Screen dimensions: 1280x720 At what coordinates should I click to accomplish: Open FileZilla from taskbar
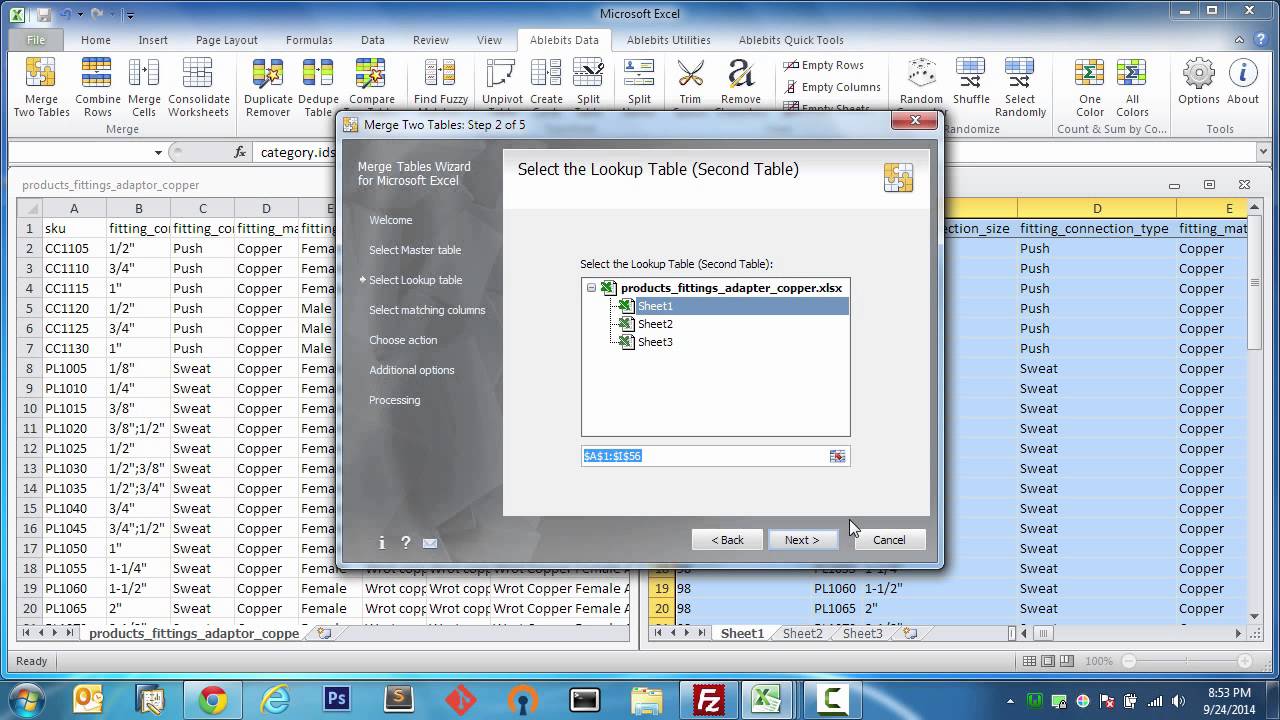[x=708, y=699]
